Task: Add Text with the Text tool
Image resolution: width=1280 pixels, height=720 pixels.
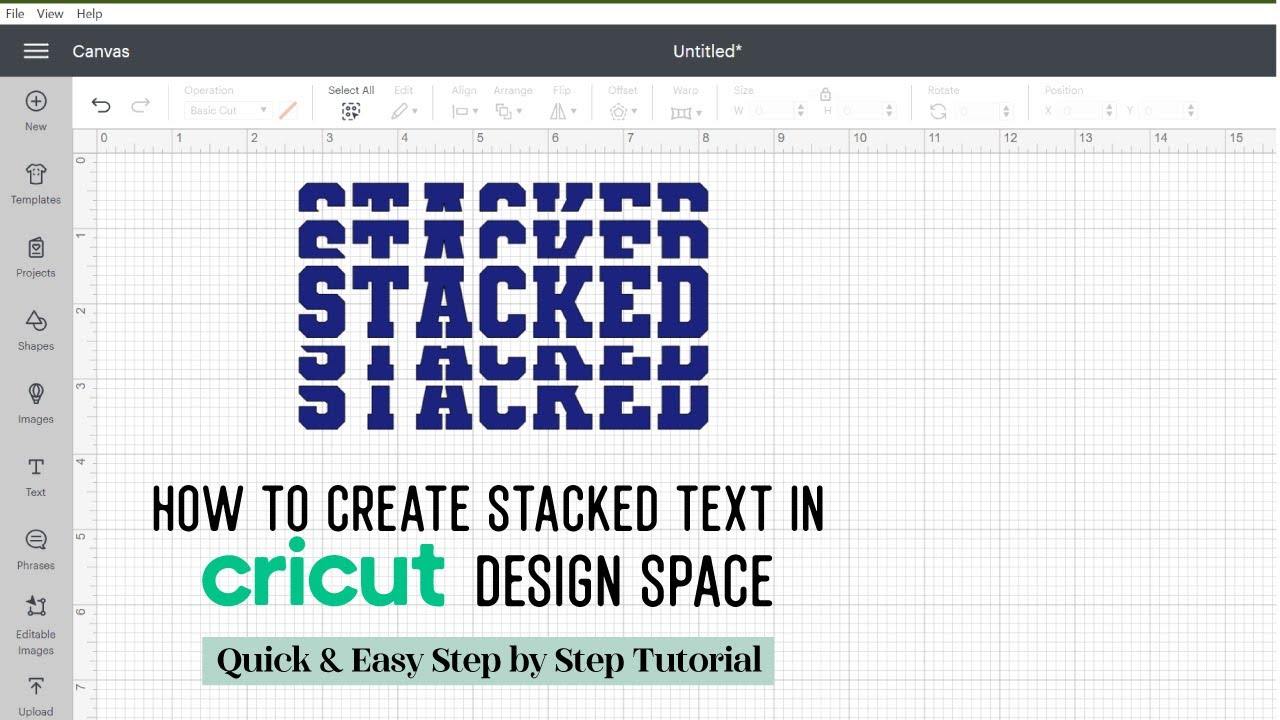Action: [36, 476]
